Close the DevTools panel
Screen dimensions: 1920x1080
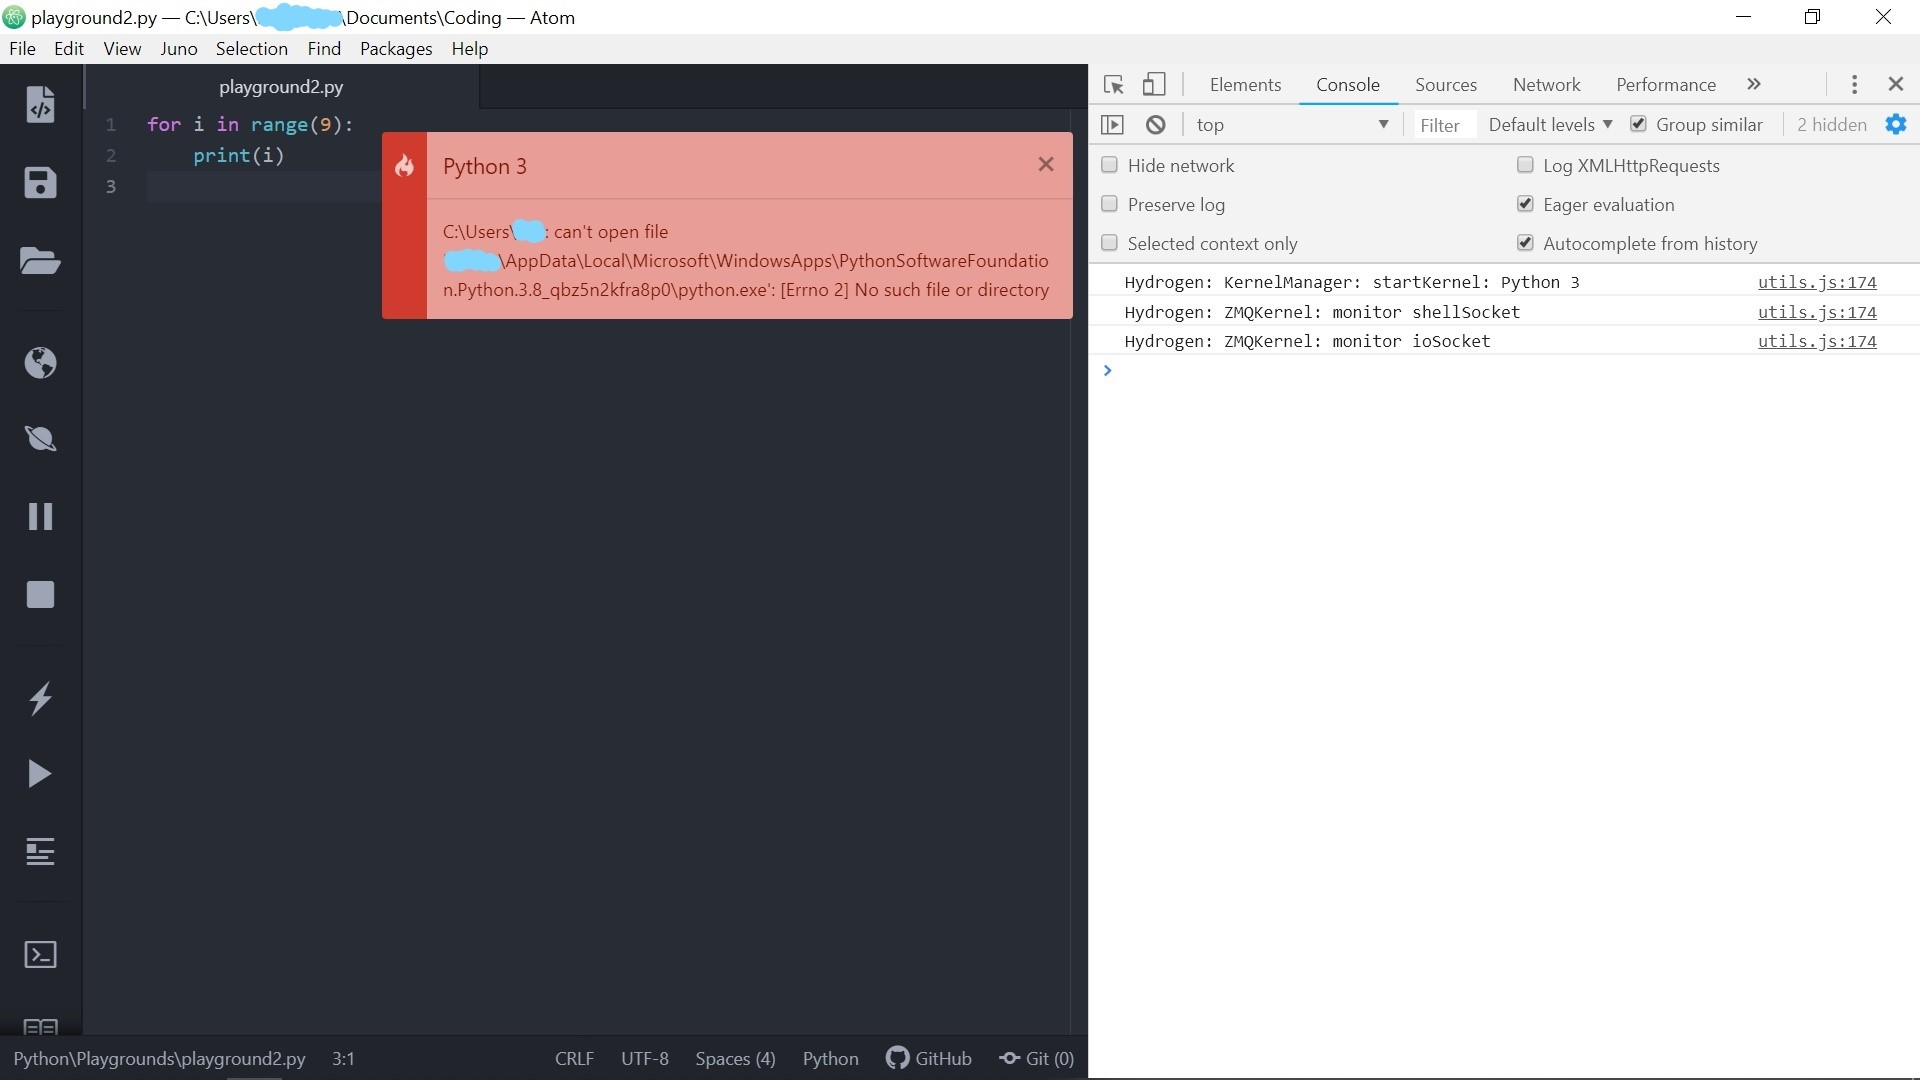tap(1895, 84)
